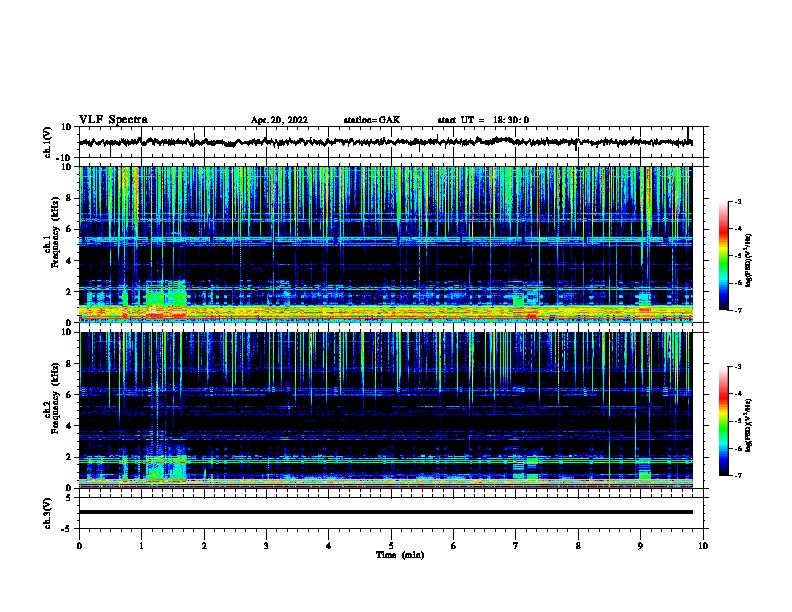Click time axis tick label "3"

266,546
